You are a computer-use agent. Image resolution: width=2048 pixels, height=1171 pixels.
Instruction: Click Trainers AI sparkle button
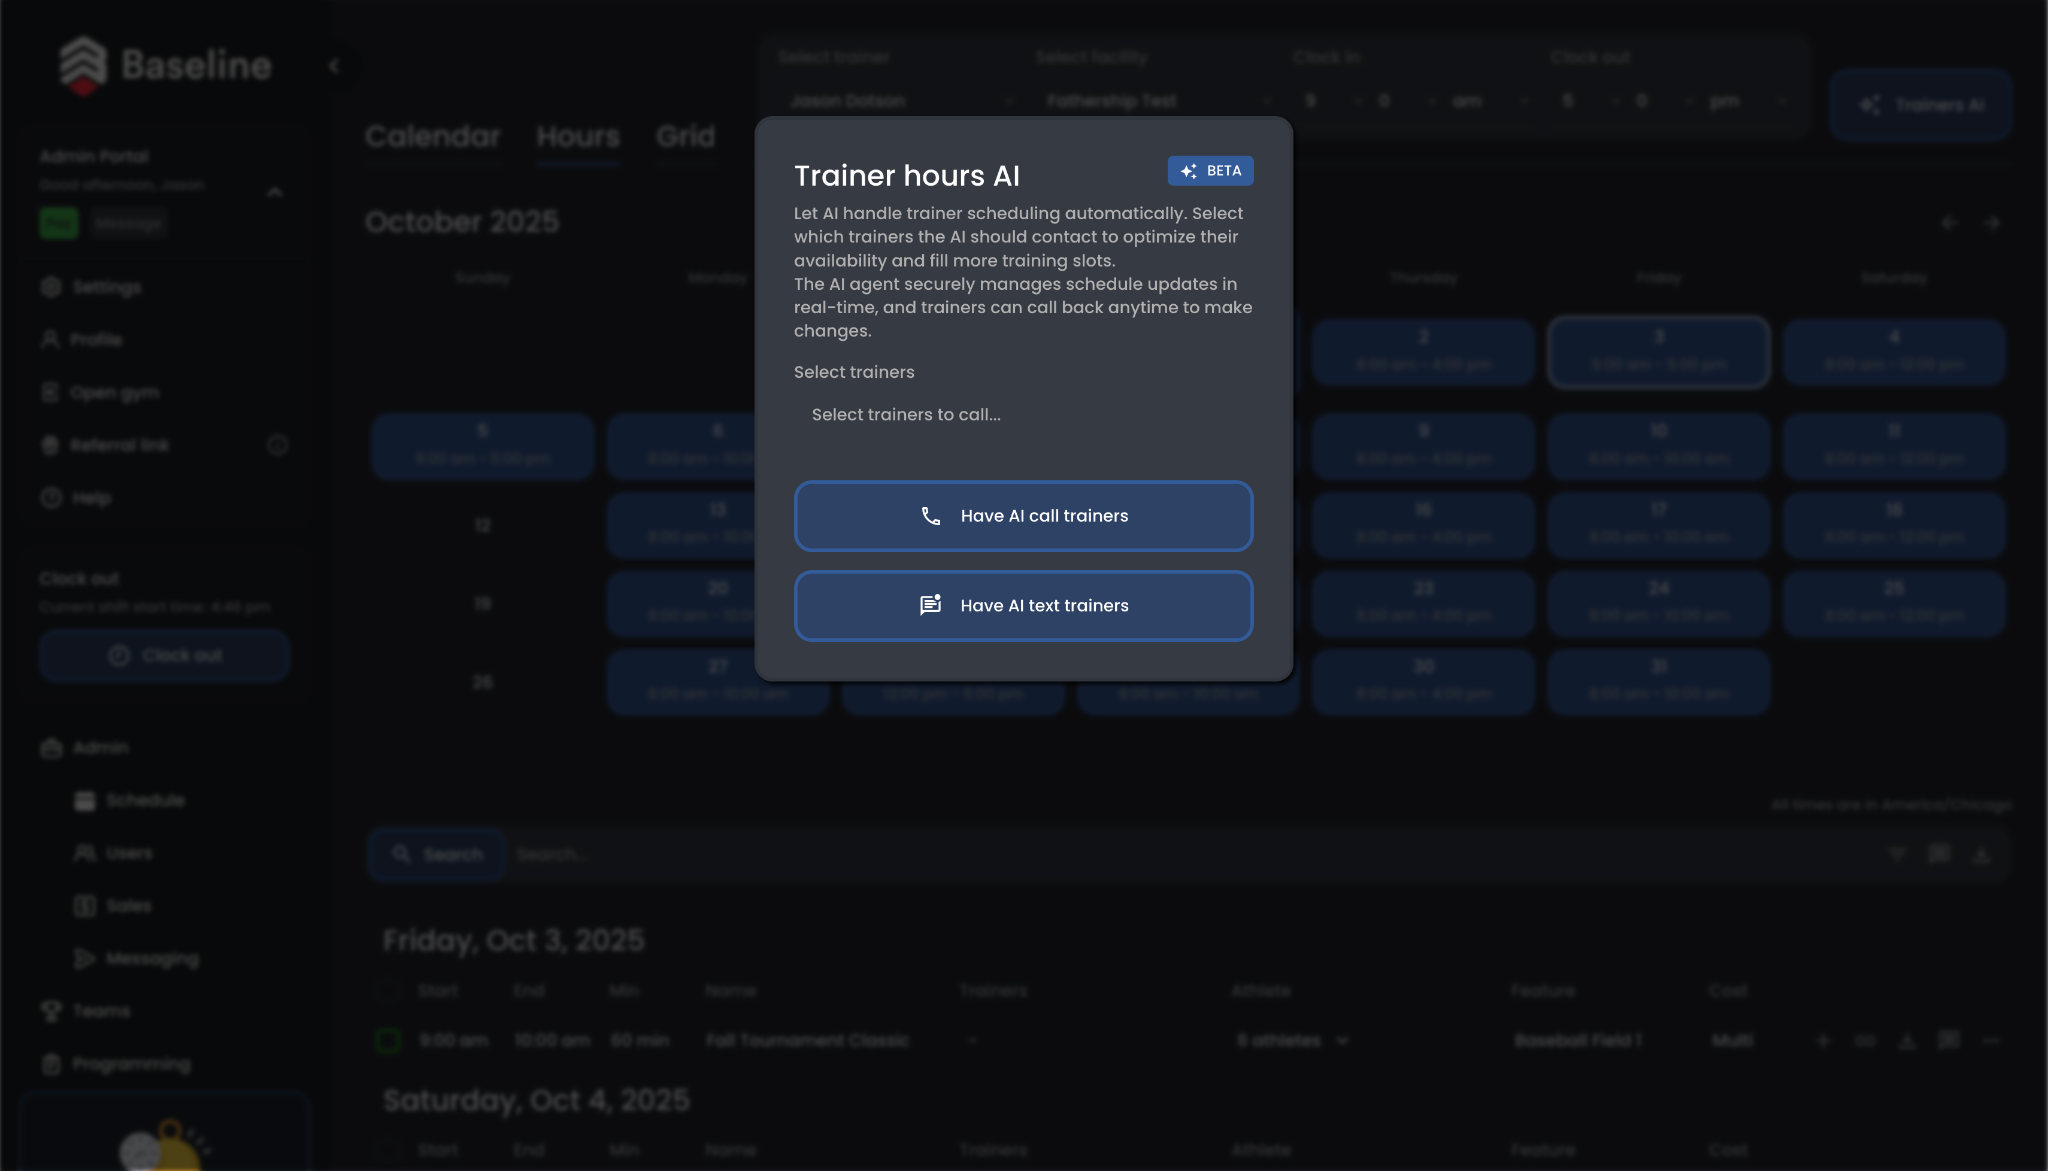coord(1920,105)
